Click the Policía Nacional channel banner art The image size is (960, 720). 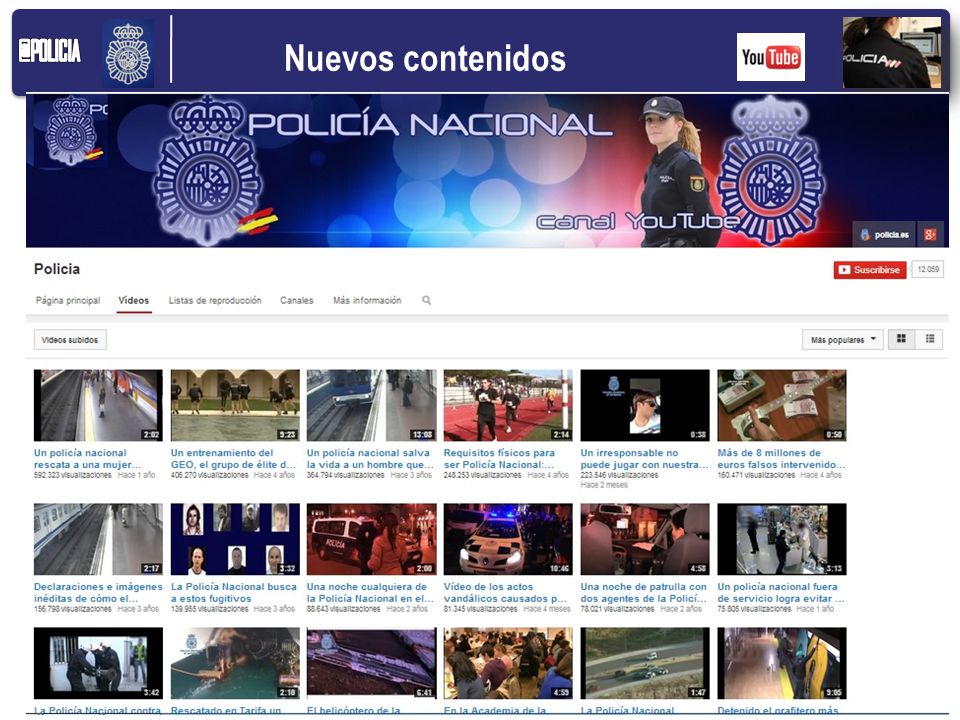click(487, 171)
